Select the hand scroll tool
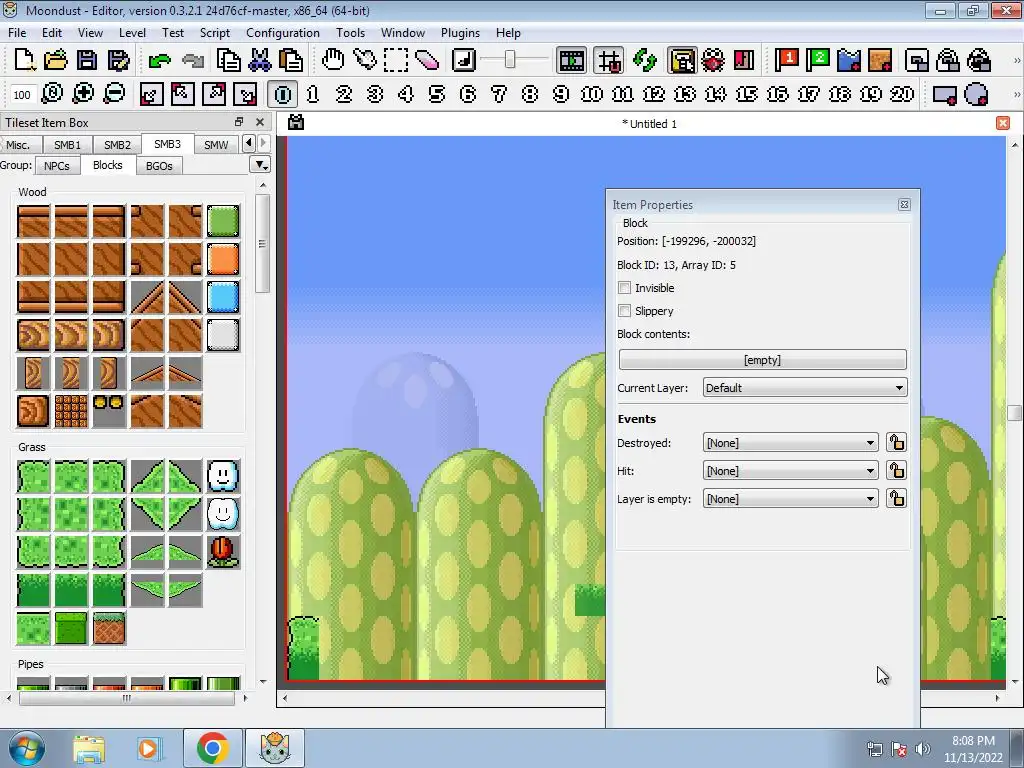Screen dimensions: 1024x768 tap(333, 60)
